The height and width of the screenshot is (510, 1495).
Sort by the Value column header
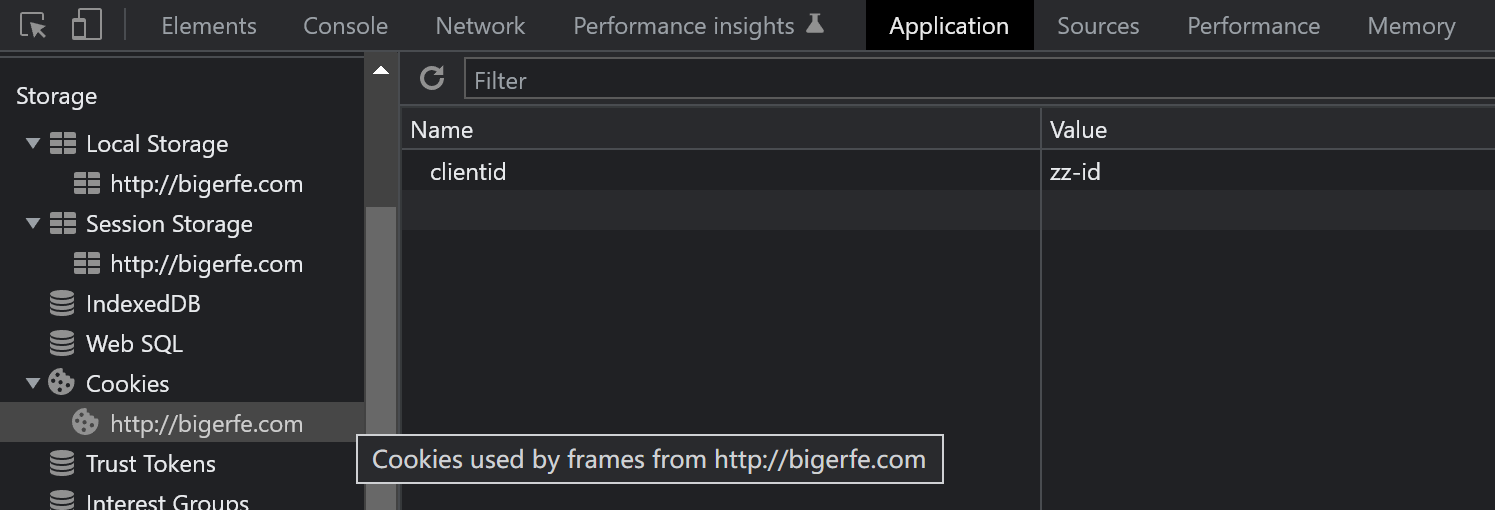coord(1267,130)
